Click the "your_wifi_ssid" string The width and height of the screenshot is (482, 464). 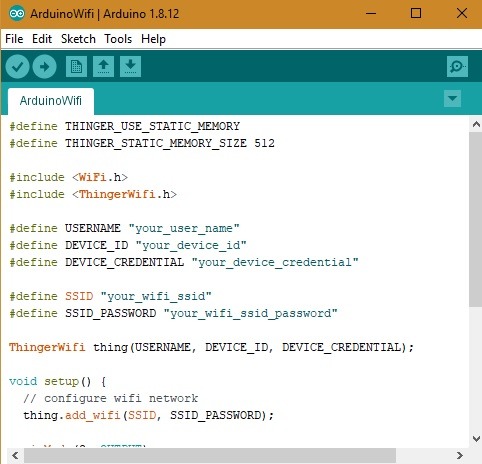(156, 296)
